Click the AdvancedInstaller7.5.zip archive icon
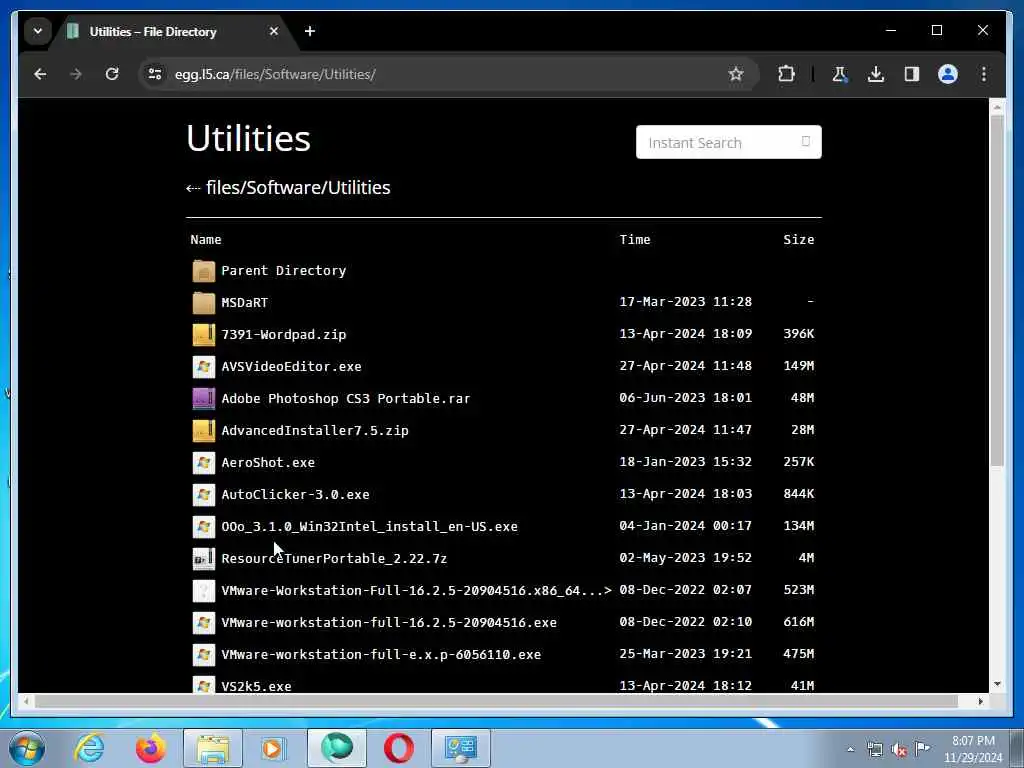This screenshot has width=1024, height=768. click(204, 431)
